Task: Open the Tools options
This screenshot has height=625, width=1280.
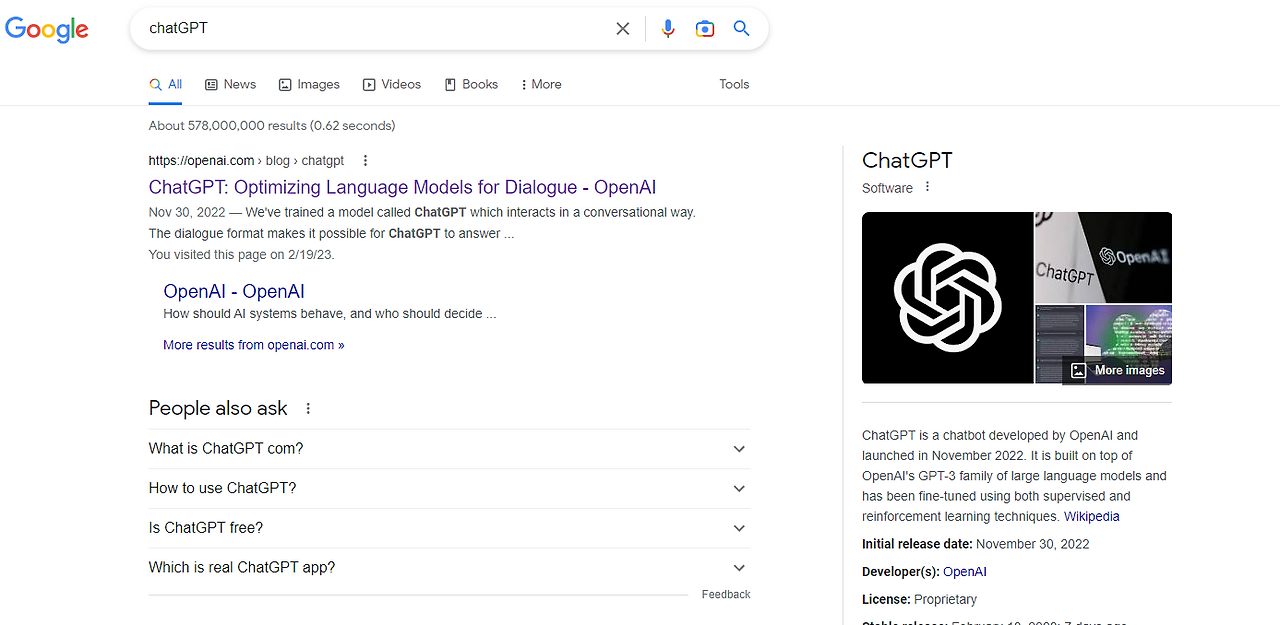Action: (734, 84)
